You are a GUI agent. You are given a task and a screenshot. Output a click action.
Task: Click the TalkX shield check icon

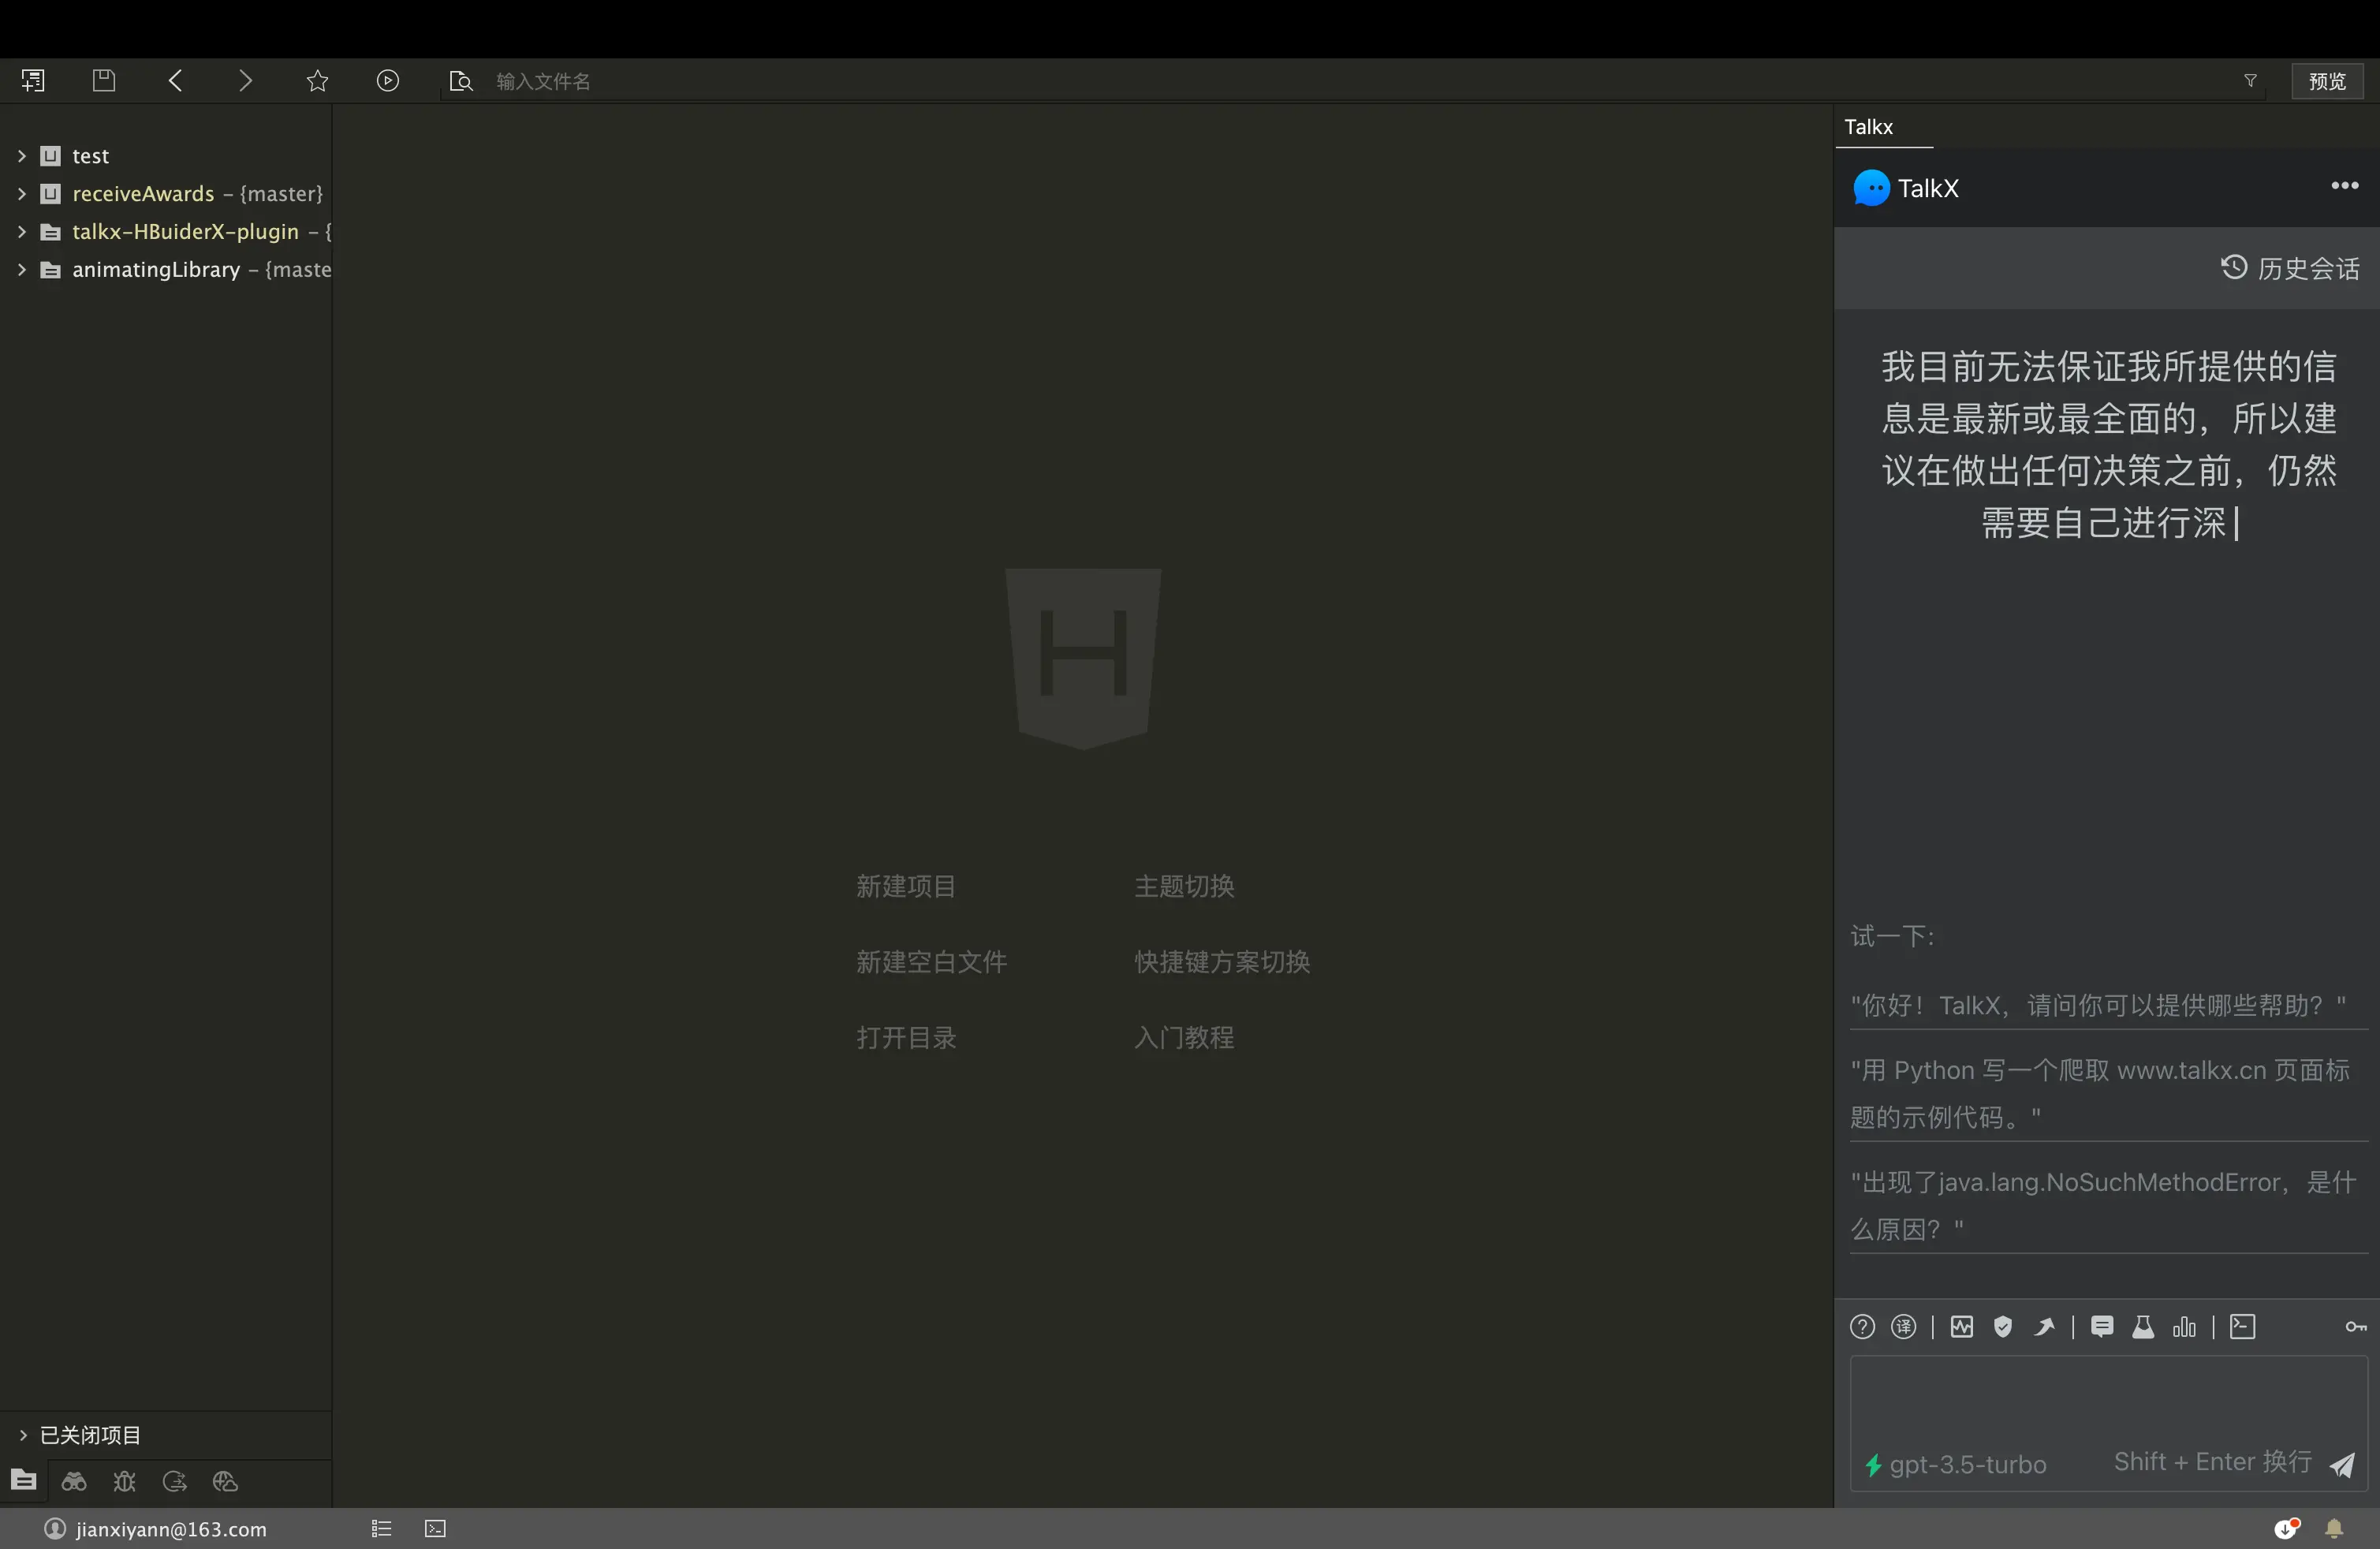pos(2003,1327)
